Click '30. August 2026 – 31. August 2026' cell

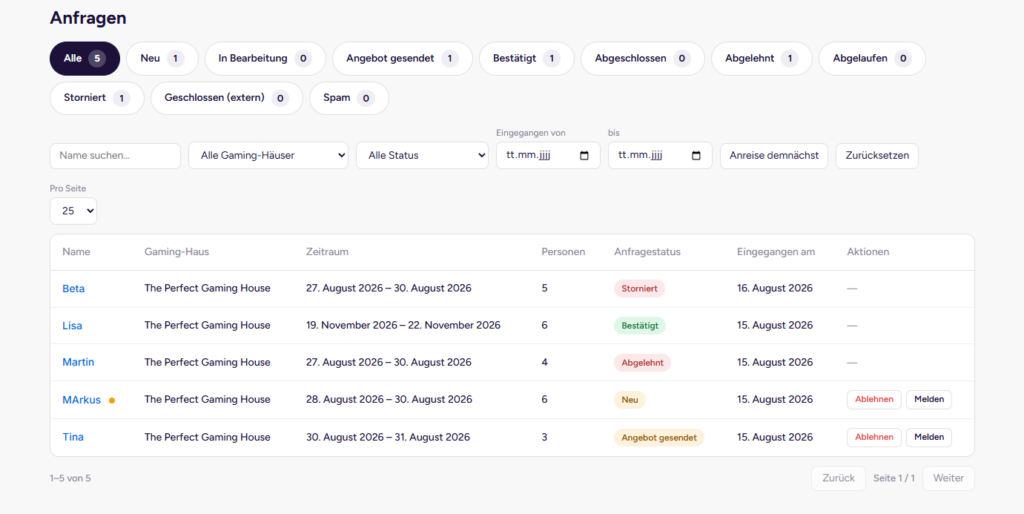coord(388,438)
